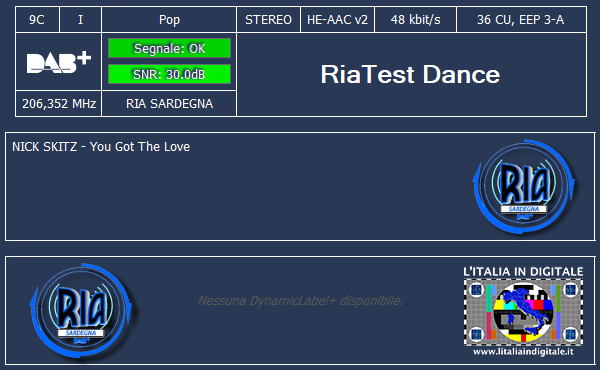The height and width of the screenshot is (370, 600).
Task: Select the 9C channel cell
Action: point(37,19)
